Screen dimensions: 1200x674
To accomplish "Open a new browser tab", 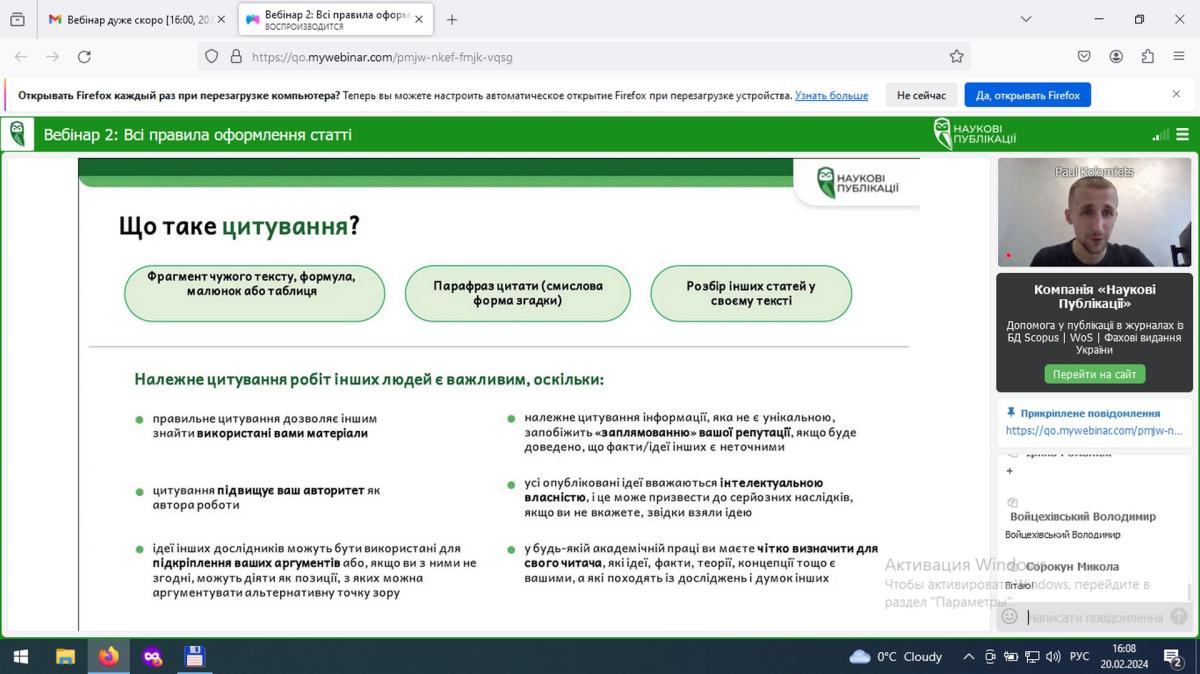I will (x=452, y=19).
